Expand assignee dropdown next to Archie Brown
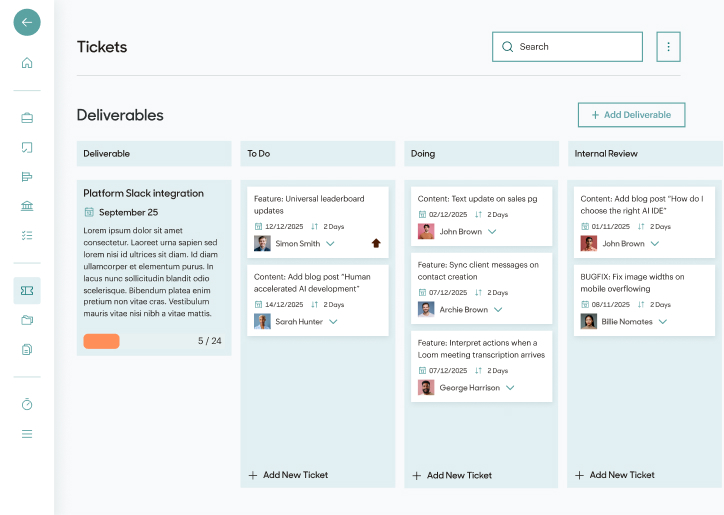The width and height of the screenshot is (724, 515). 498,309
